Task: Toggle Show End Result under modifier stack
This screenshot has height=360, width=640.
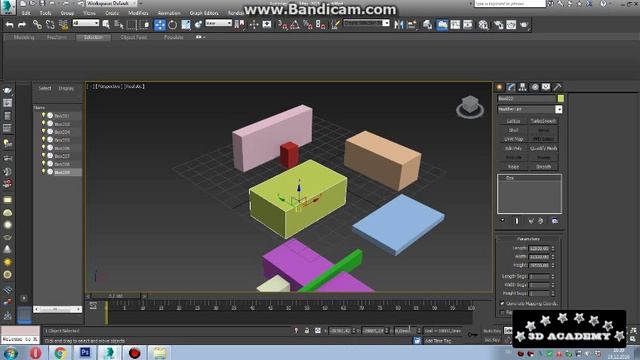Action: coord(517,221)
